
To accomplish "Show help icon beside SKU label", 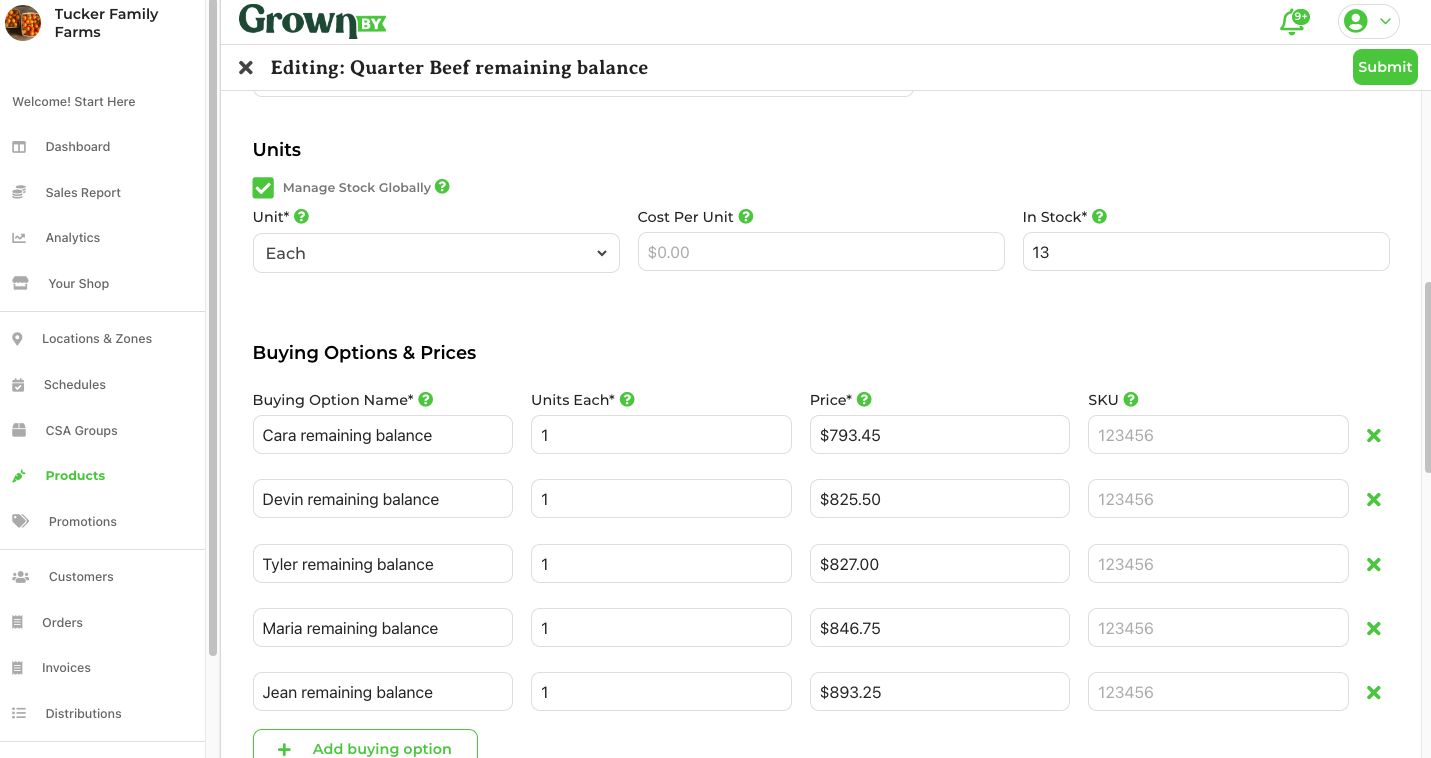I will [1130, 399].
